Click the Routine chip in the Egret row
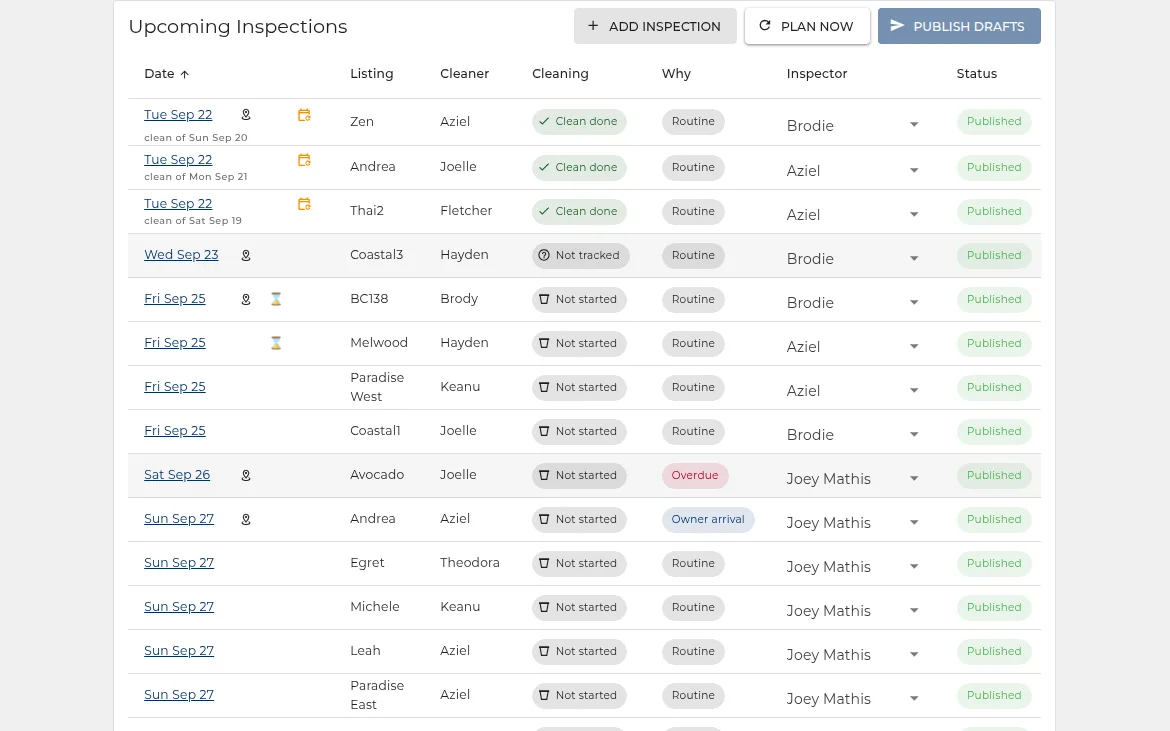Image resolution: width=1170 pixels, height=731 pixels. 693,563
